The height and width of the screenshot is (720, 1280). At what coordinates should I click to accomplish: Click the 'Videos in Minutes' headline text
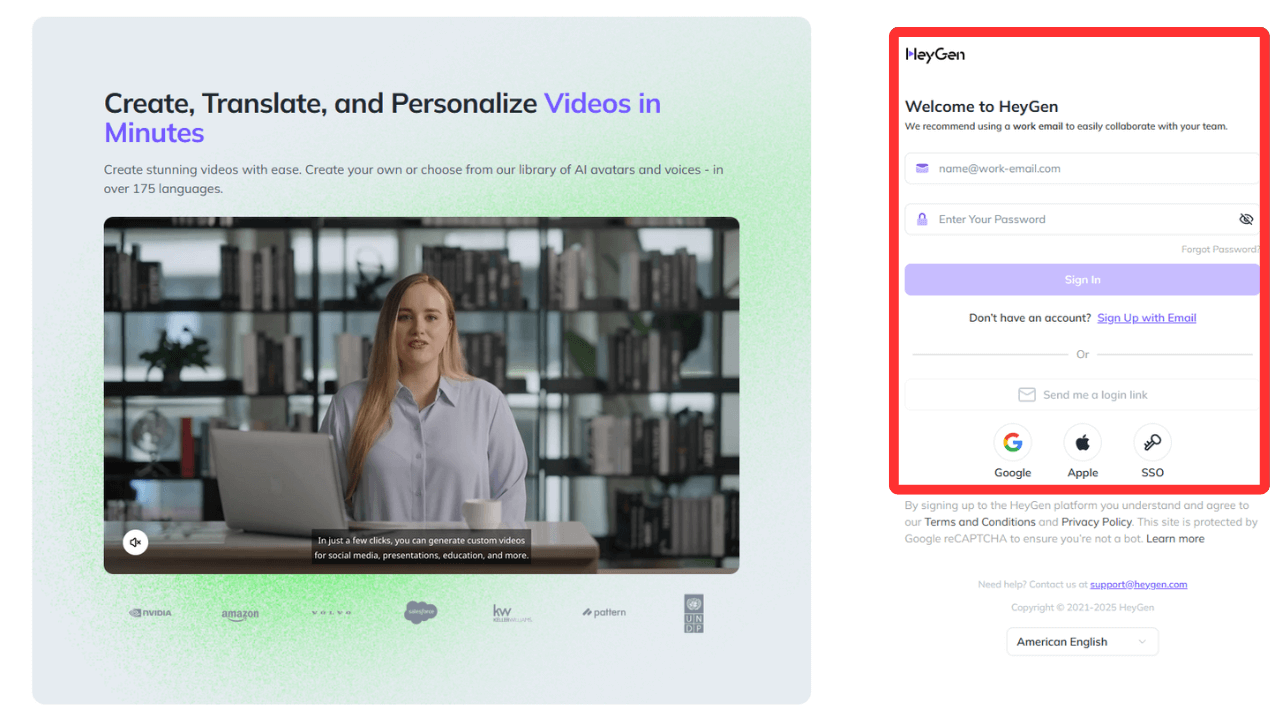(x=382, y=118)
